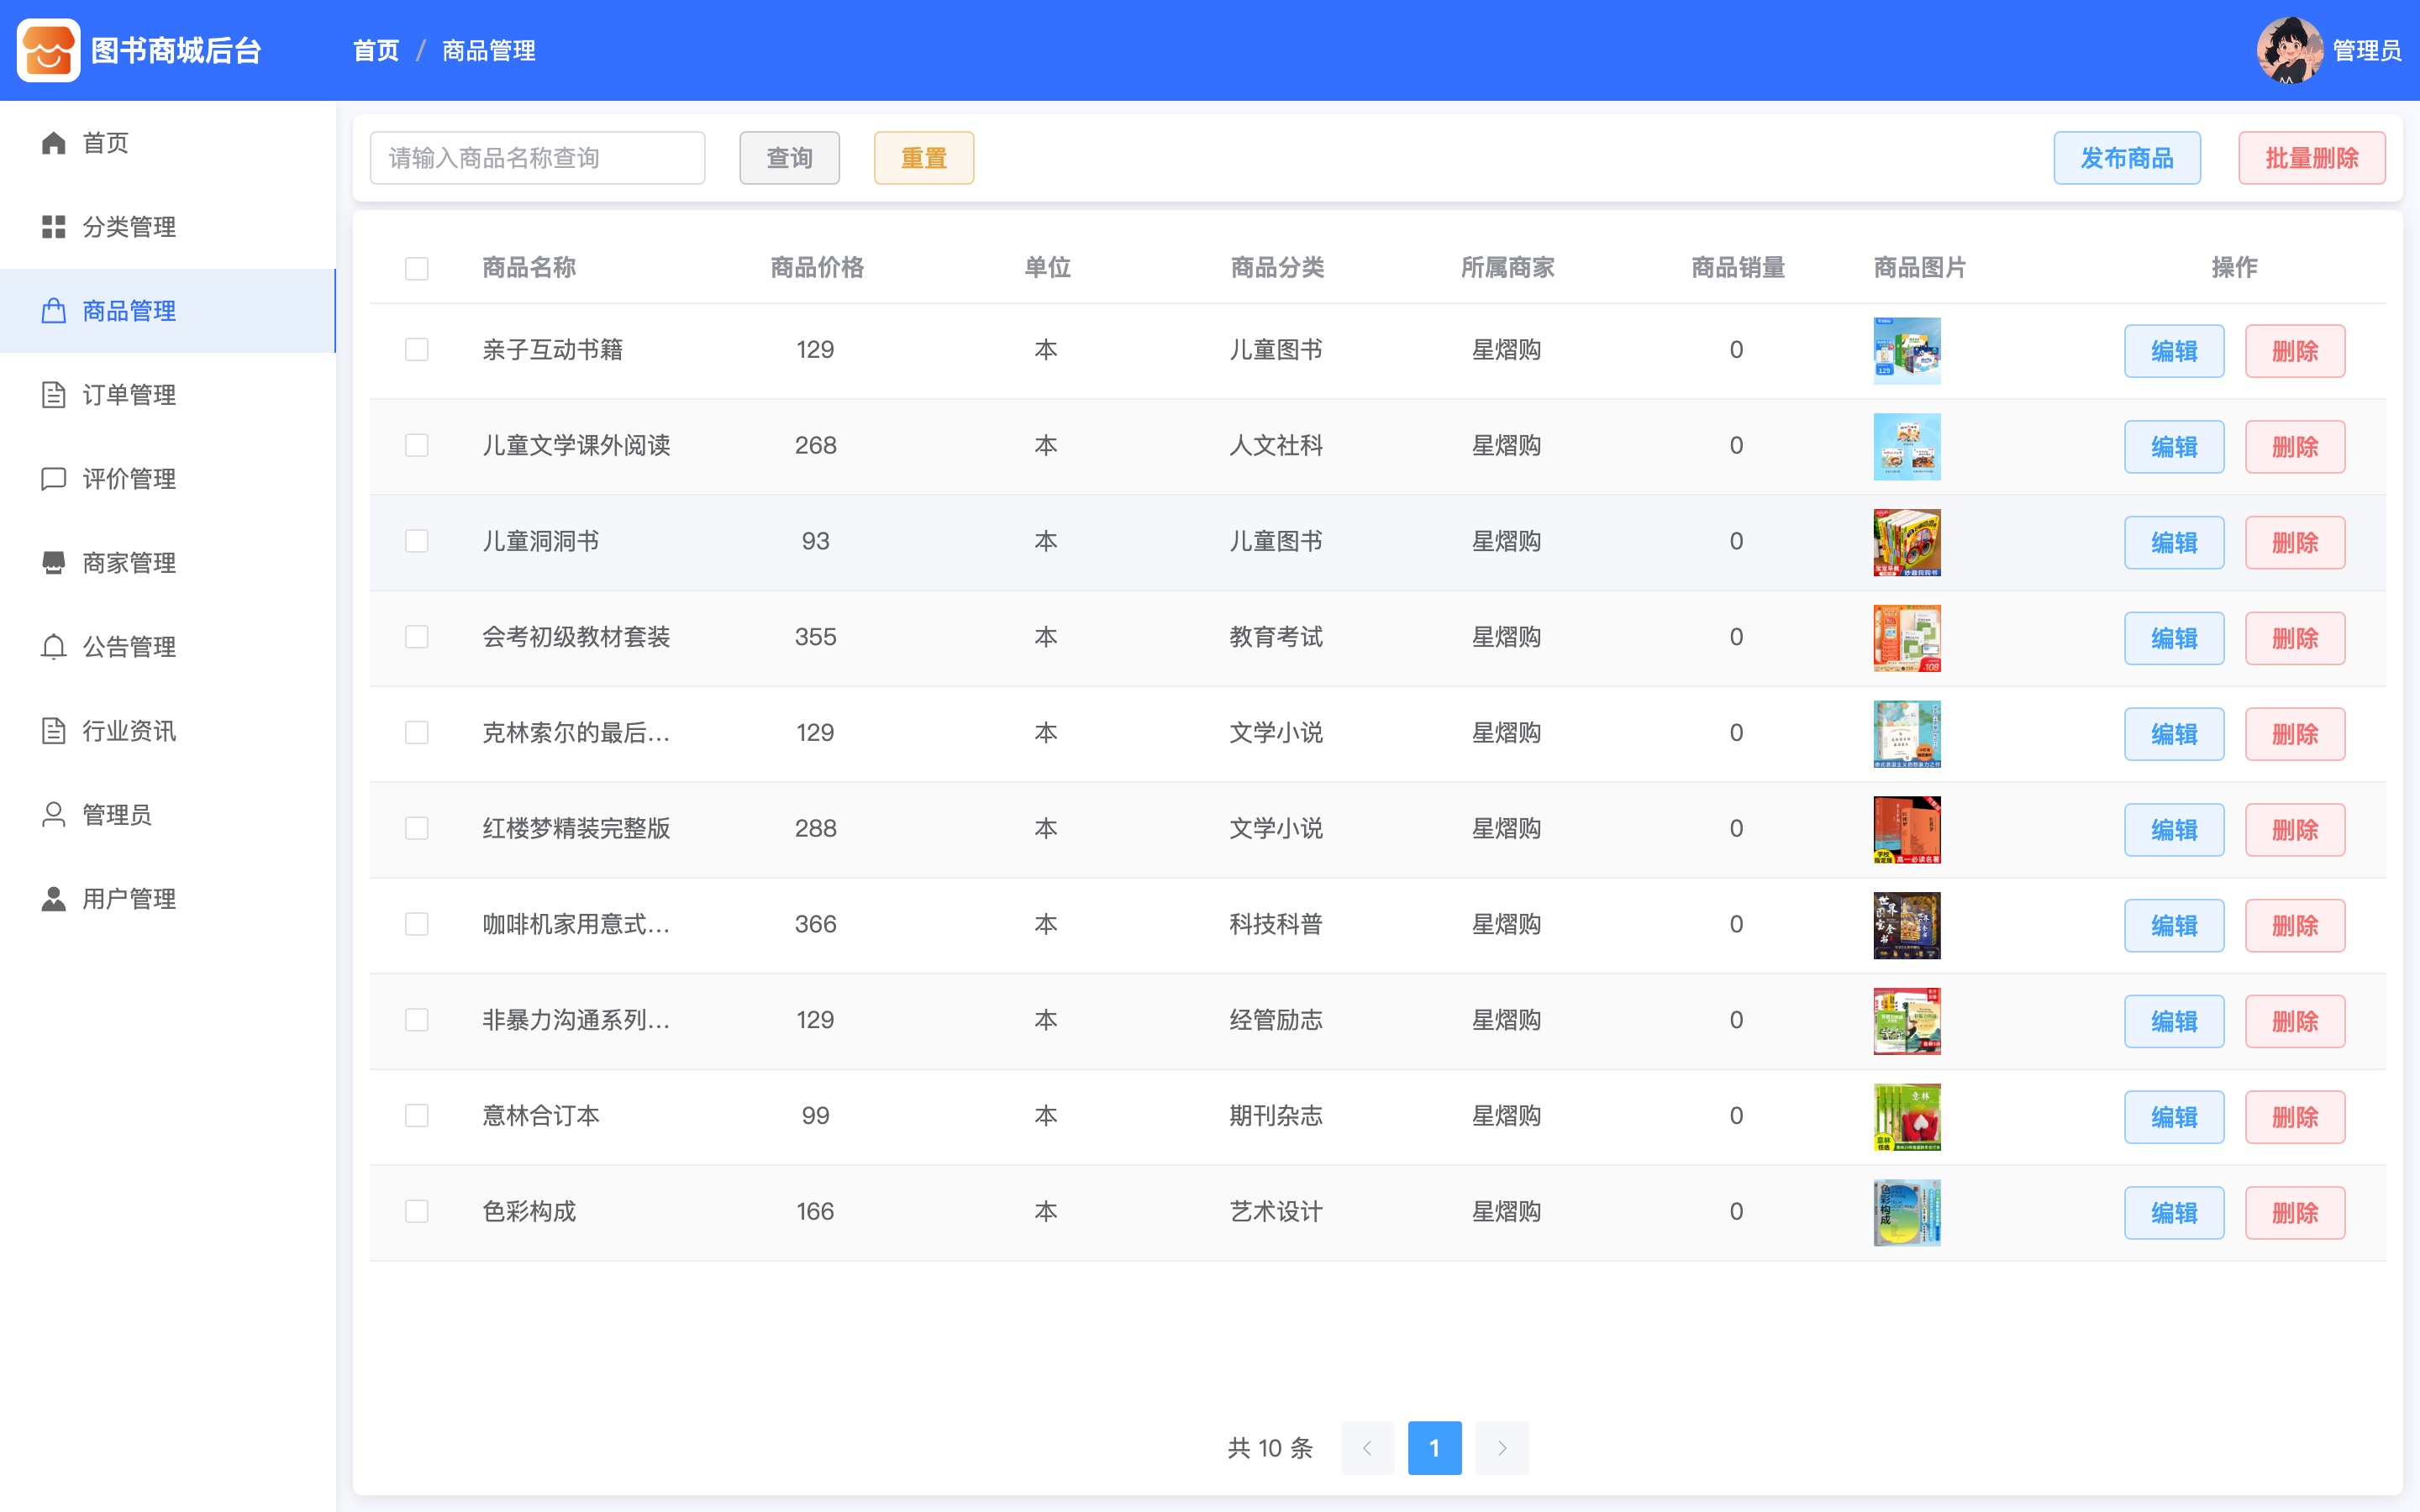
Task: Check the 儿童文学课外阅读 row checkbox
Action: [x=417, y=446]
